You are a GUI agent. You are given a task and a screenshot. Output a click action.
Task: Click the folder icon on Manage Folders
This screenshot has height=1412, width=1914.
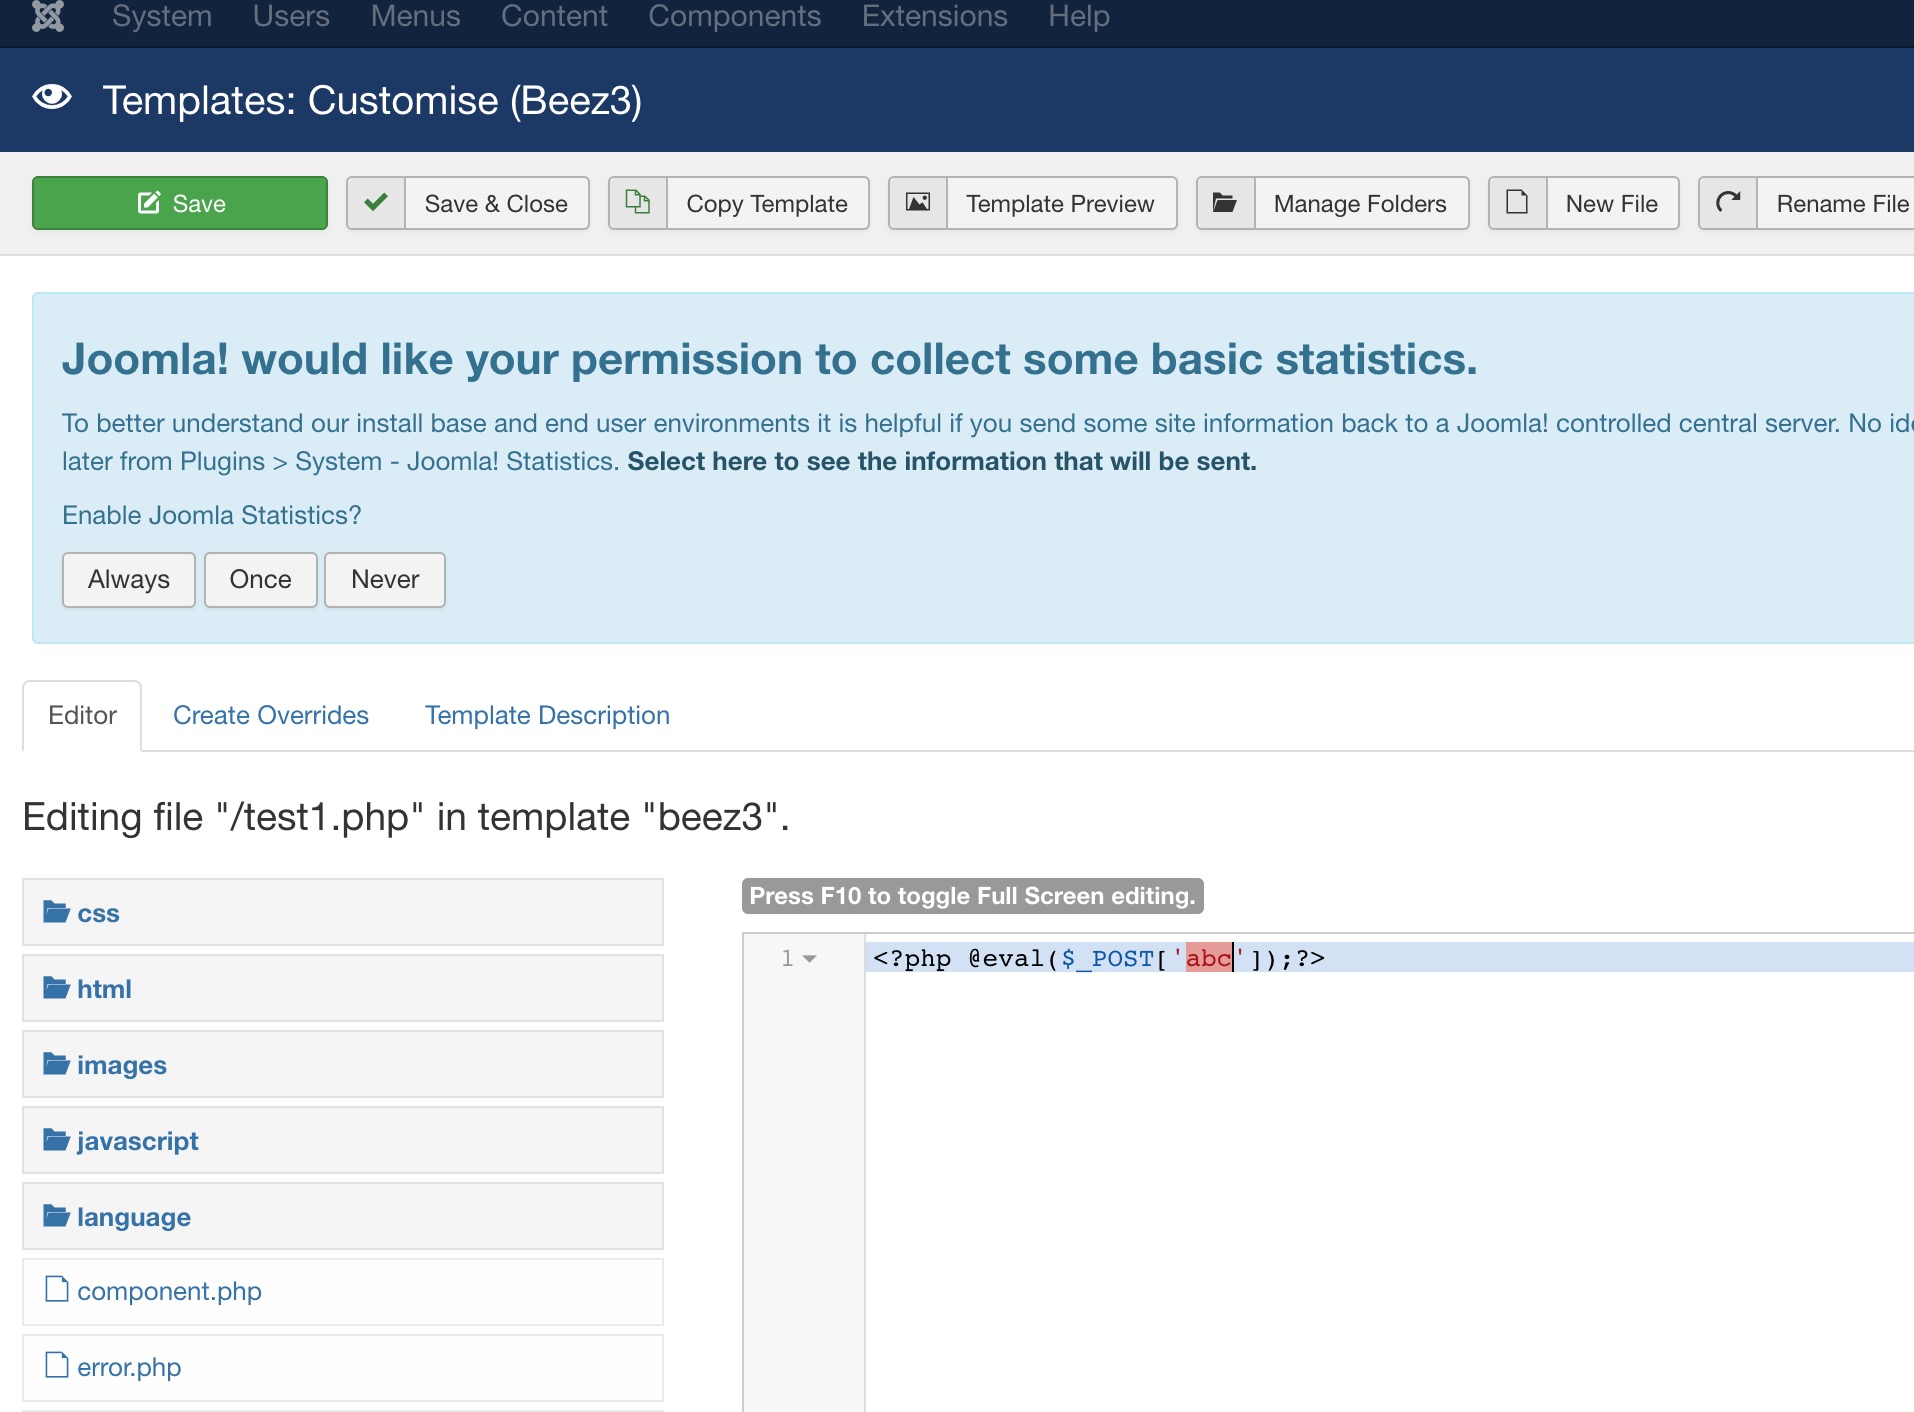tap(1225, 203)
